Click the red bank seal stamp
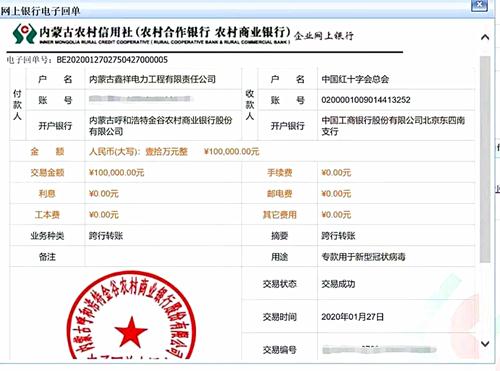This screenshot has width=500, height=371. 131,315
